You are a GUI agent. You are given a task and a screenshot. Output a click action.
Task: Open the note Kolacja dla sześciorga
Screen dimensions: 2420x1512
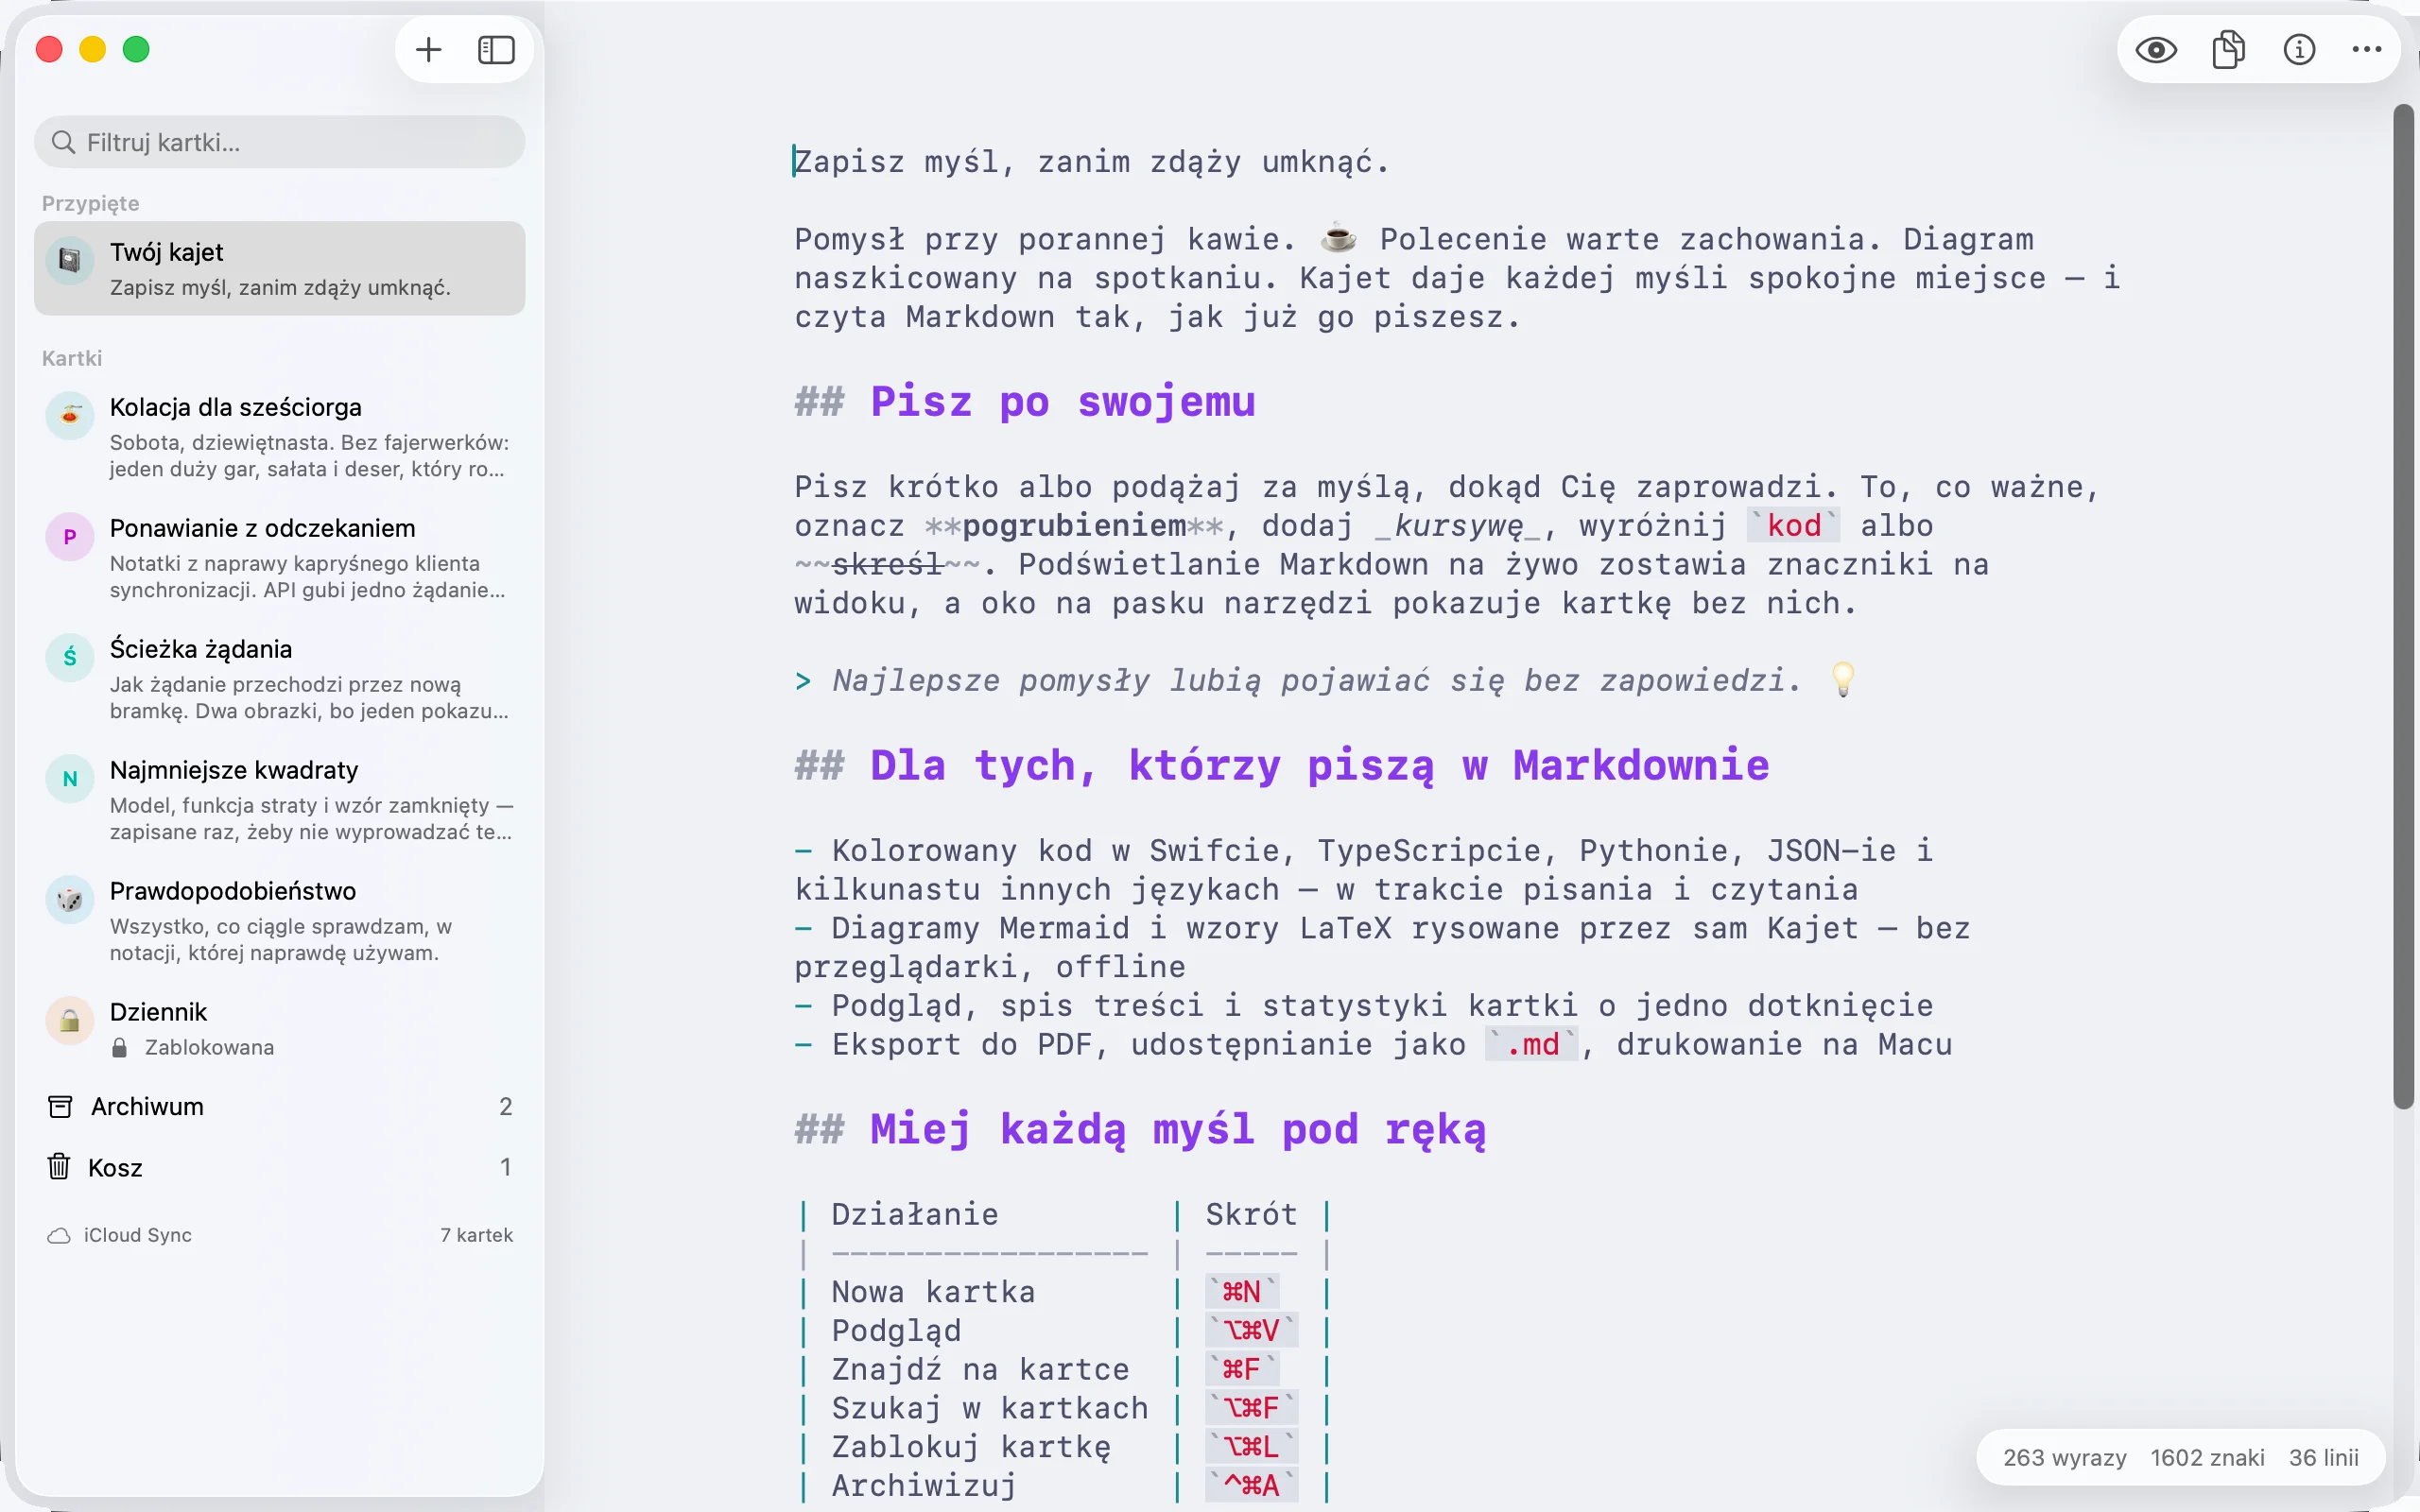280,437
